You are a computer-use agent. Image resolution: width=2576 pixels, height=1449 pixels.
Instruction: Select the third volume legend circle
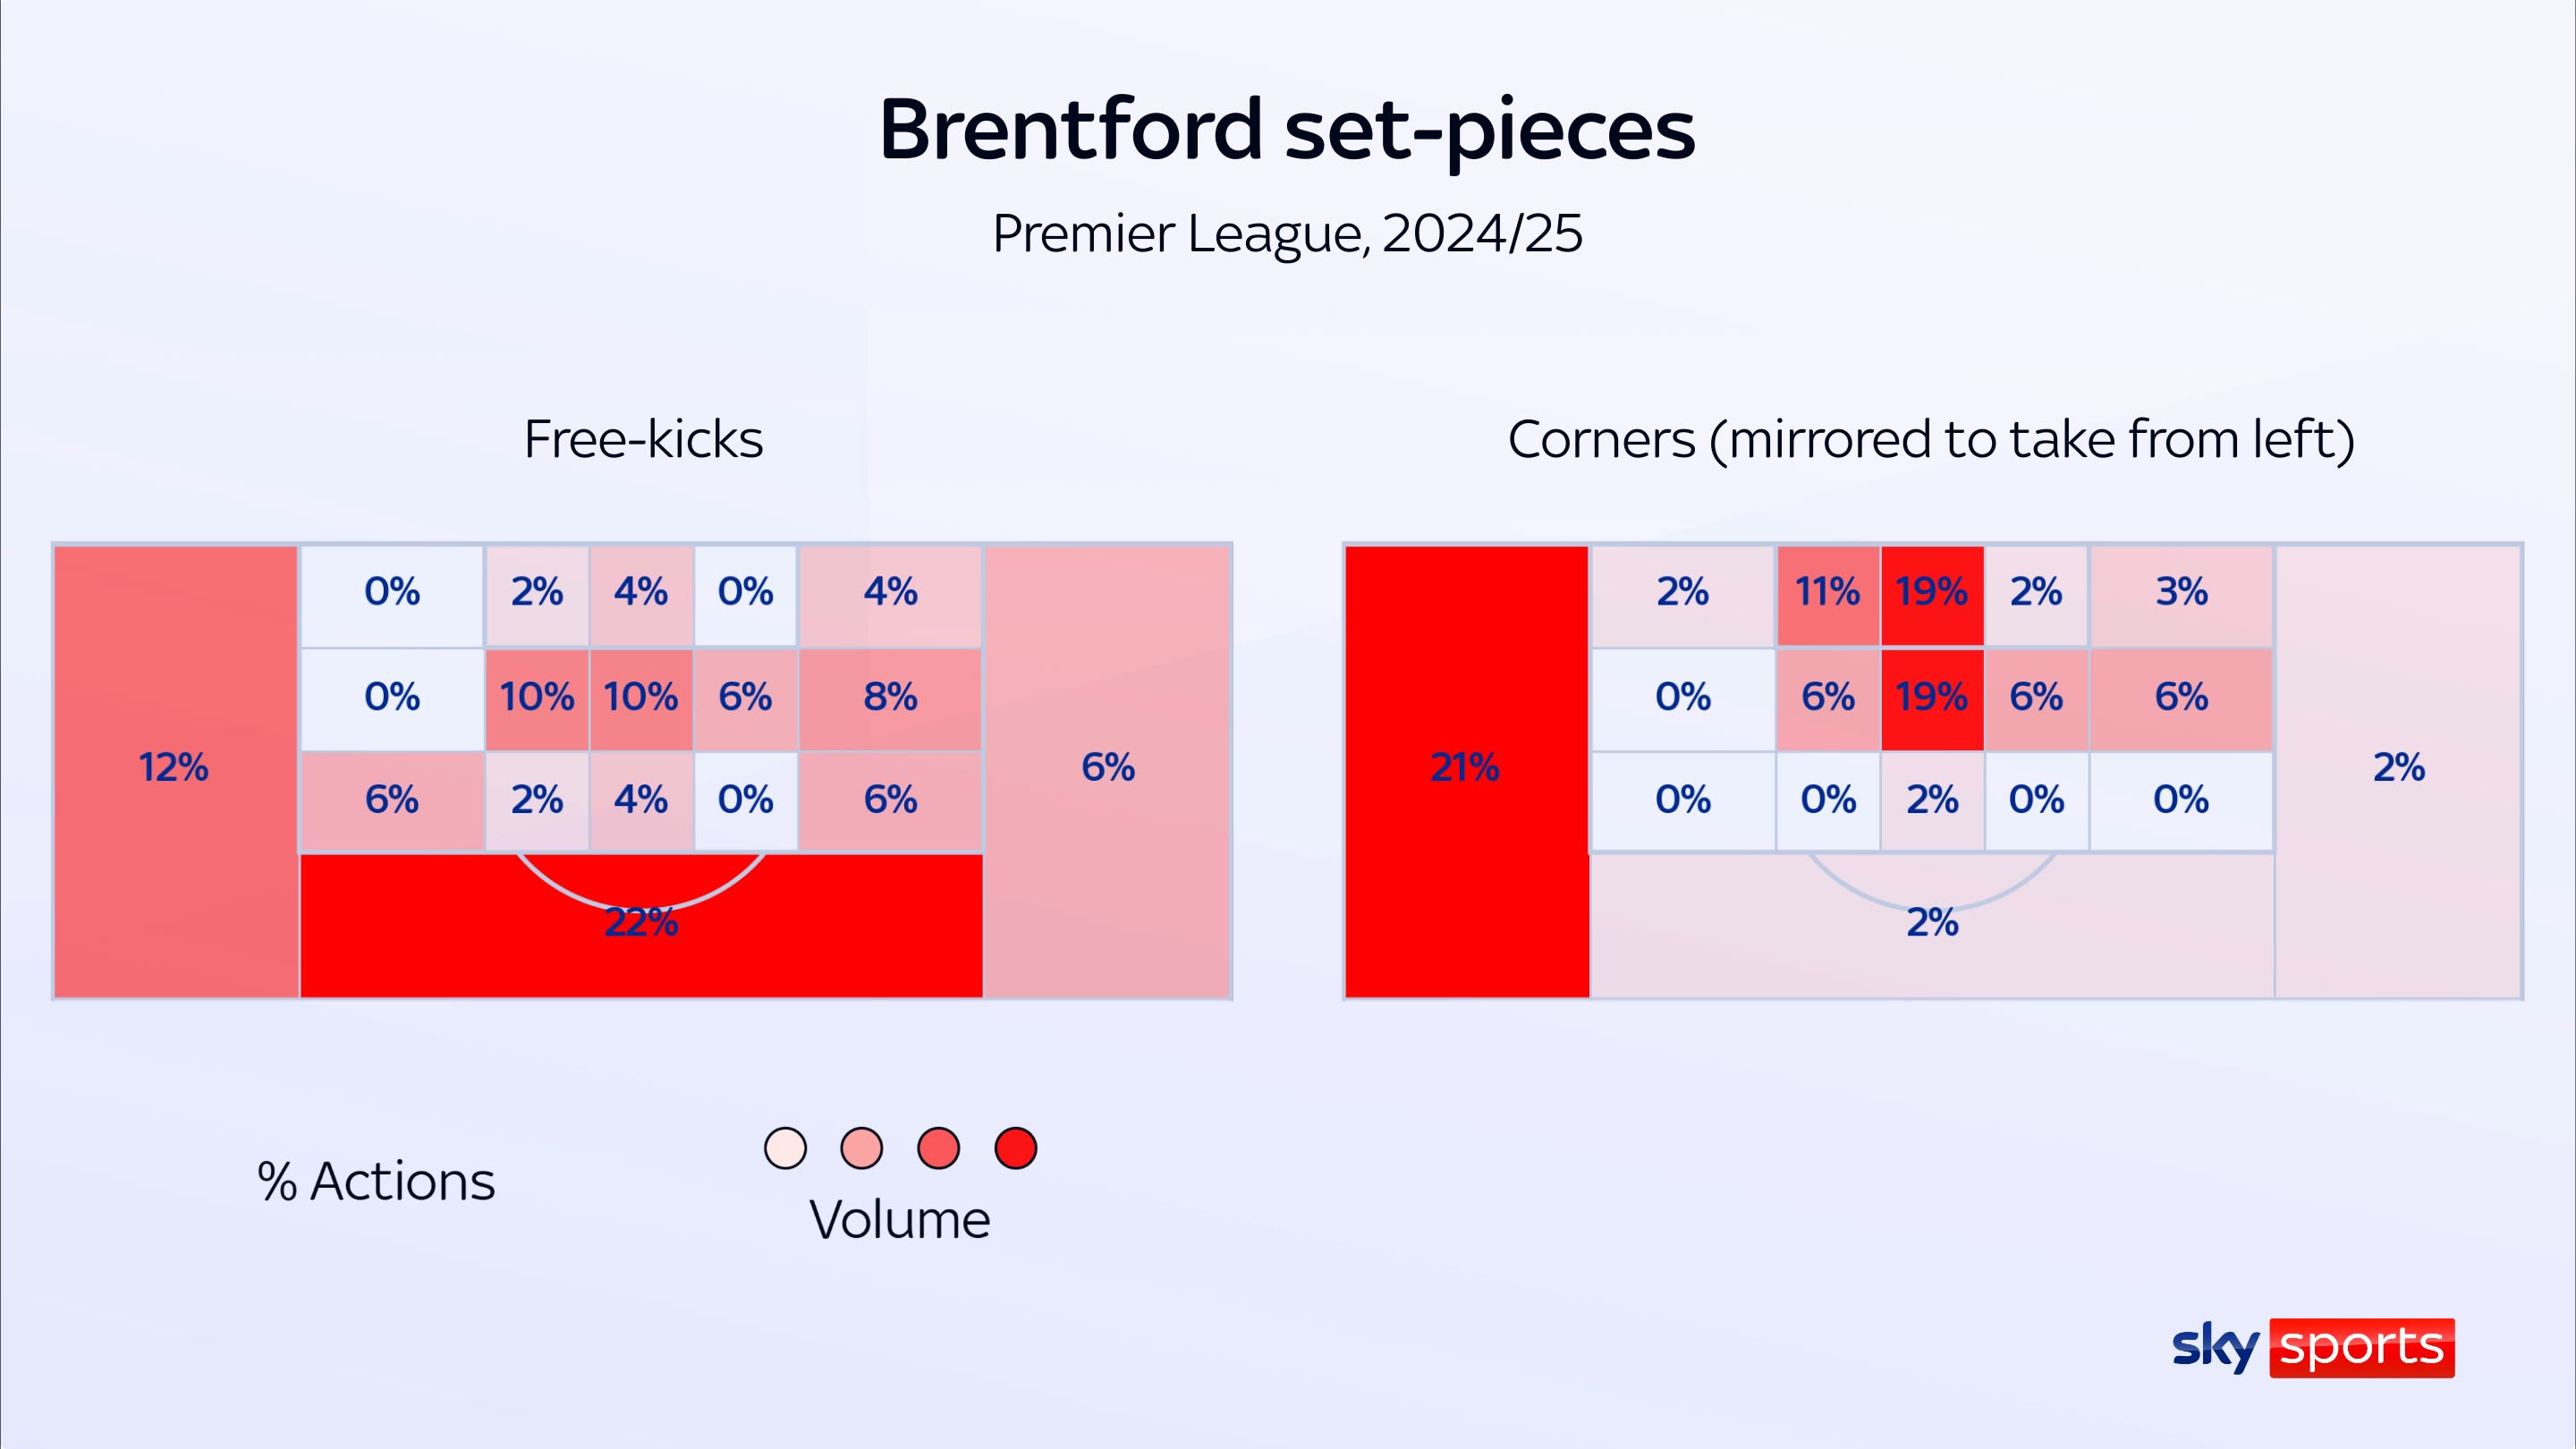938,1148
